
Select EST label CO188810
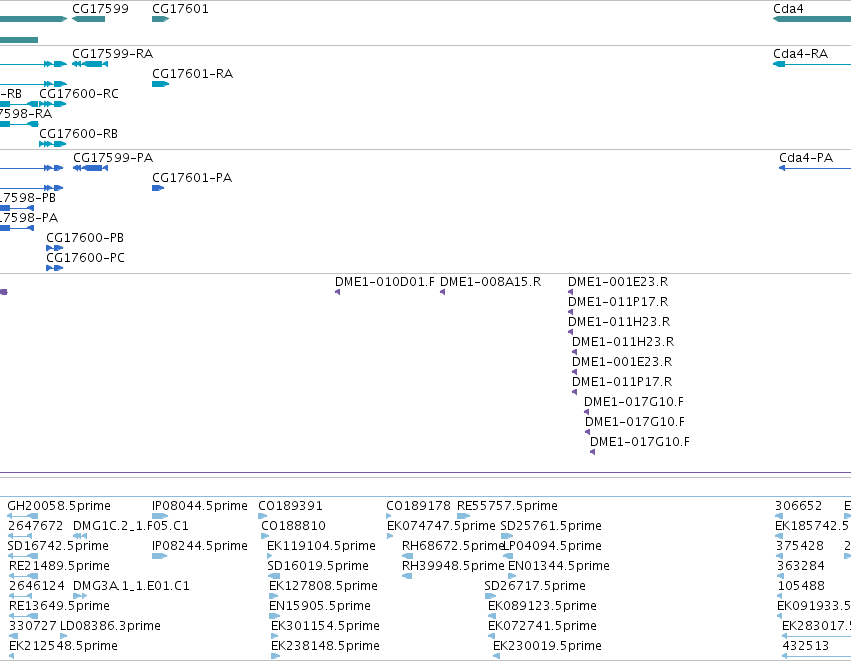tap(293, 526)
